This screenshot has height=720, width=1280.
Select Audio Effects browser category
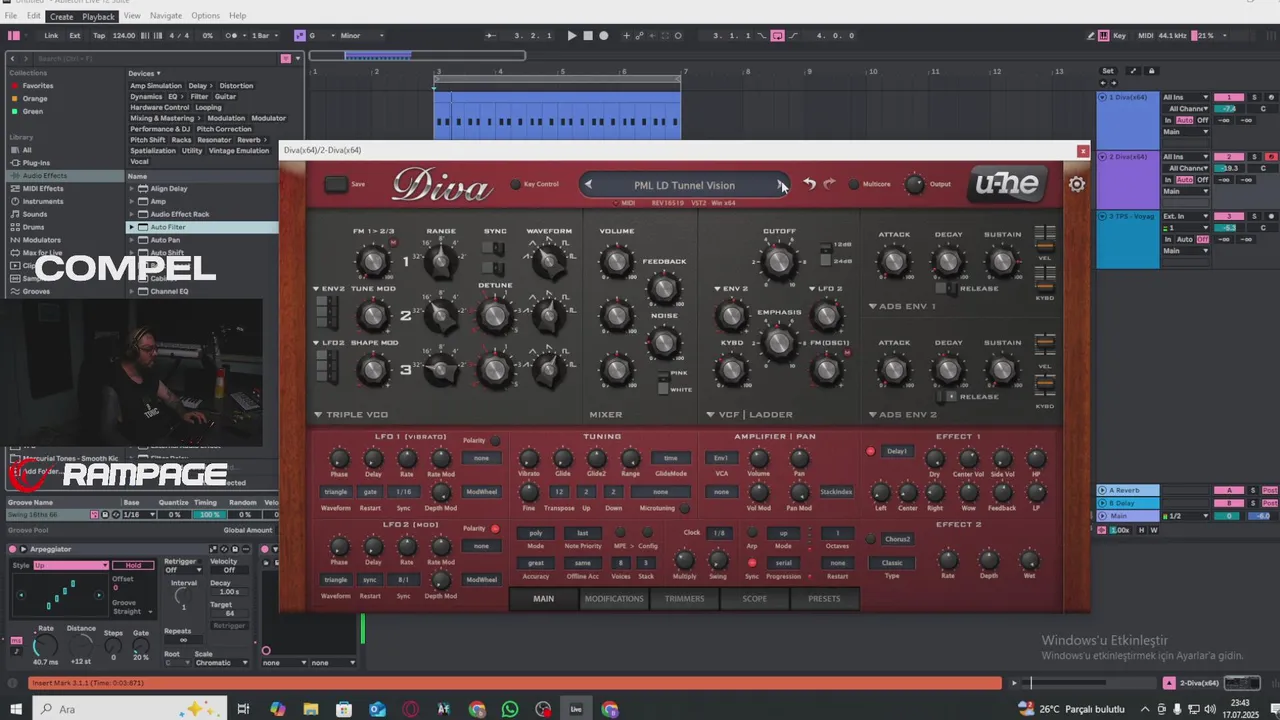click(x=45, y=175)
